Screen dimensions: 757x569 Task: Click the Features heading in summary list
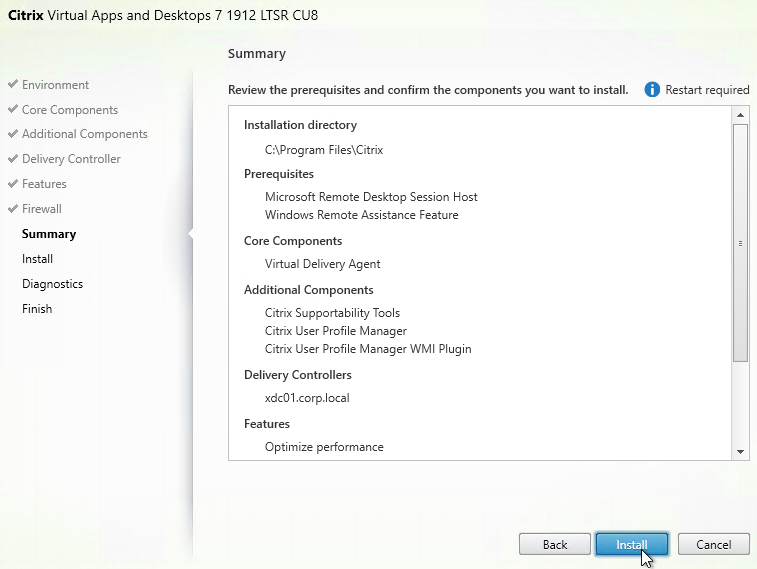tap(266, 424)
